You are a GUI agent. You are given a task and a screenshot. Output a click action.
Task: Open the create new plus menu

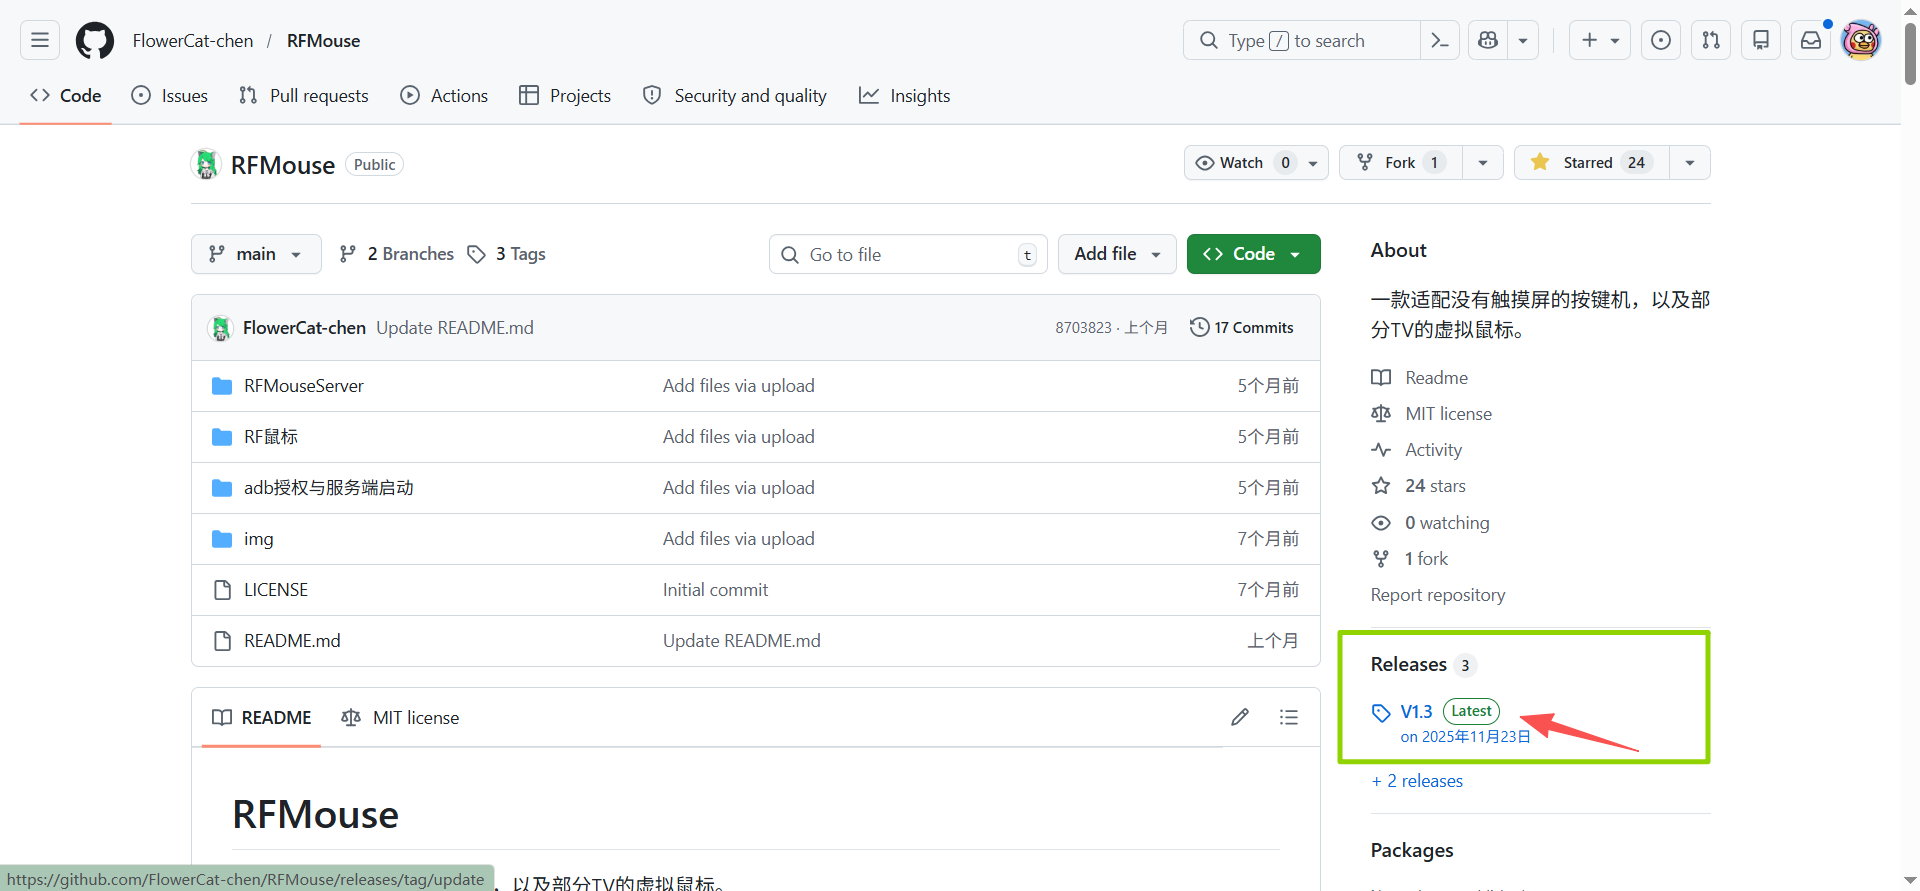pyautogui.click(x=1600, y=40)
